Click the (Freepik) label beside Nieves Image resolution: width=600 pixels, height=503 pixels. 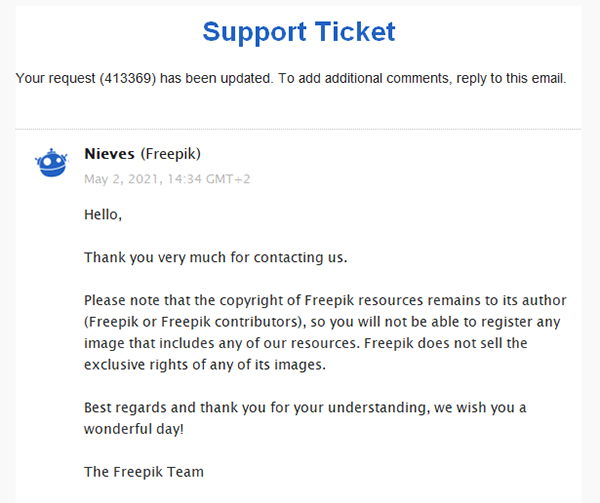tap(171, 154)
